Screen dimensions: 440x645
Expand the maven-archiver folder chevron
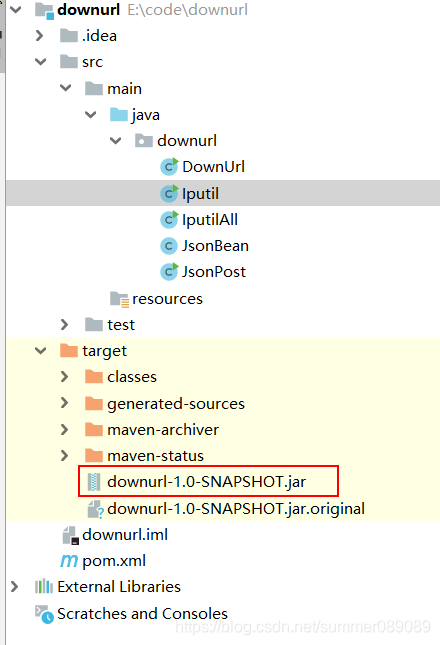64,429
